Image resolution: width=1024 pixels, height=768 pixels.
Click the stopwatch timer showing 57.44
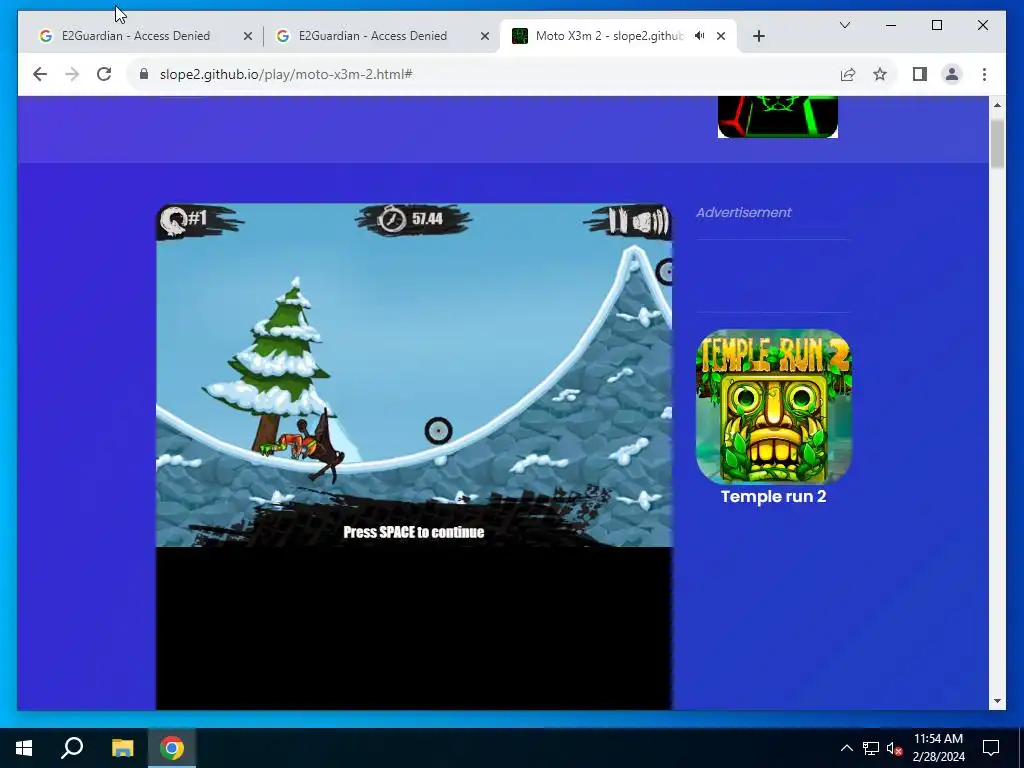tap(412, 219)
